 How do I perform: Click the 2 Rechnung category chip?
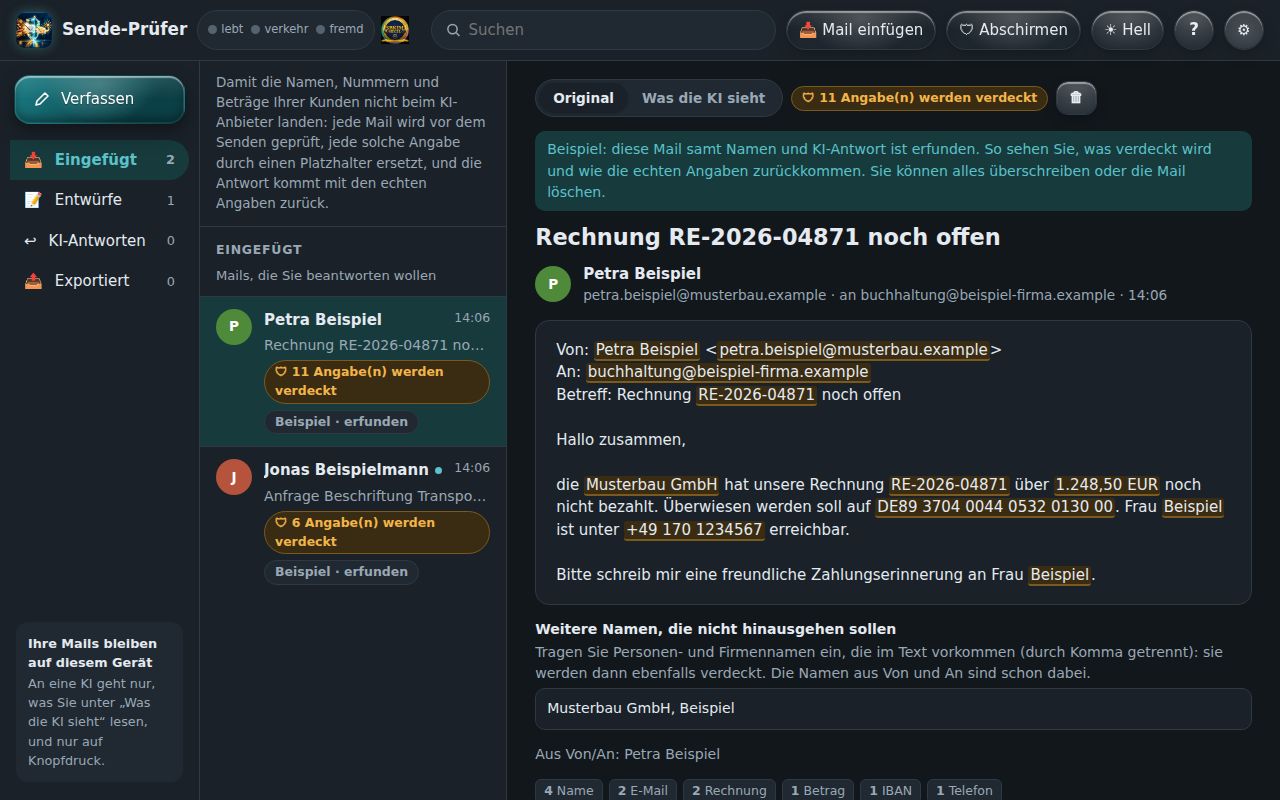(x=730, y=790)
